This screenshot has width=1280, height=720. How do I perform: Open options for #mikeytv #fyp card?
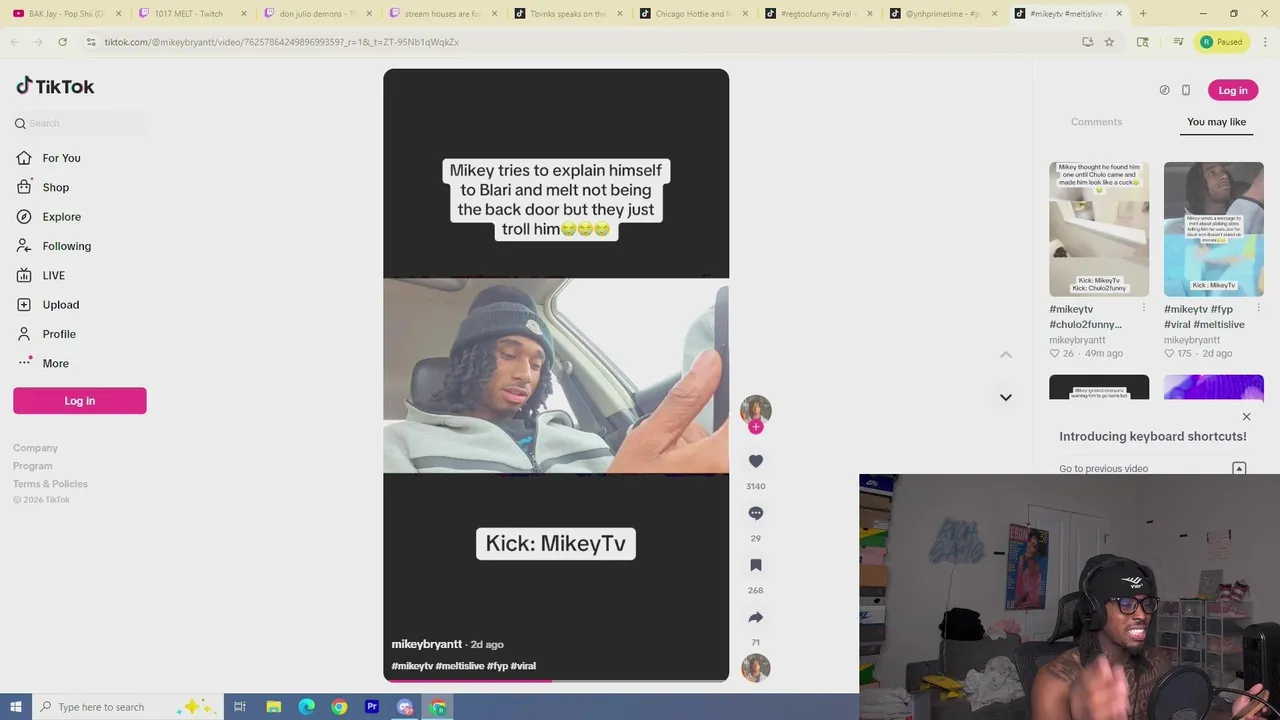click(1258, 308)
